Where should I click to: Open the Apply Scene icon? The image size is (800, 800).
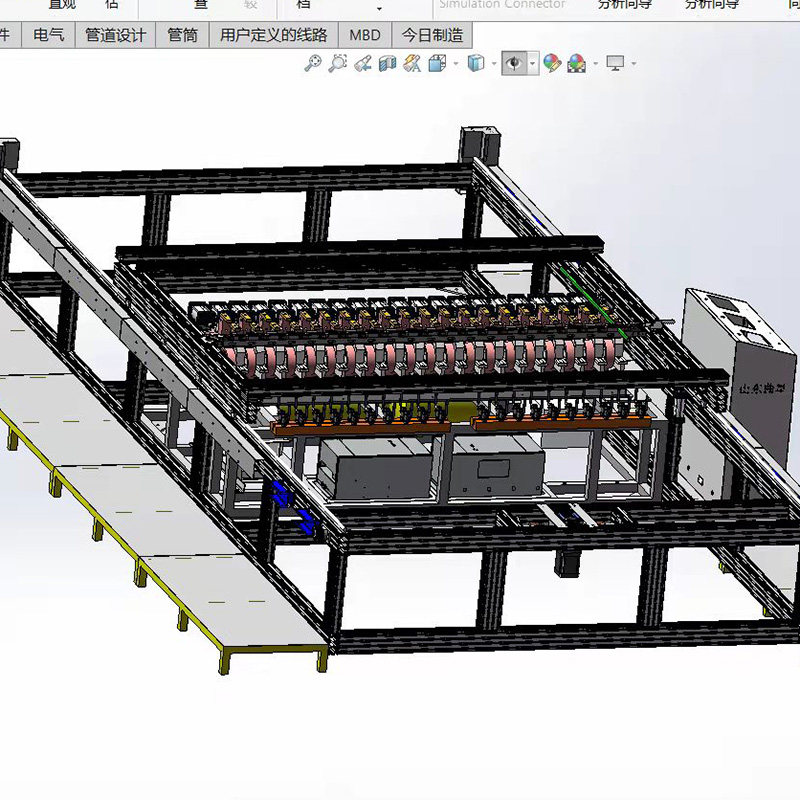point(576,64)
